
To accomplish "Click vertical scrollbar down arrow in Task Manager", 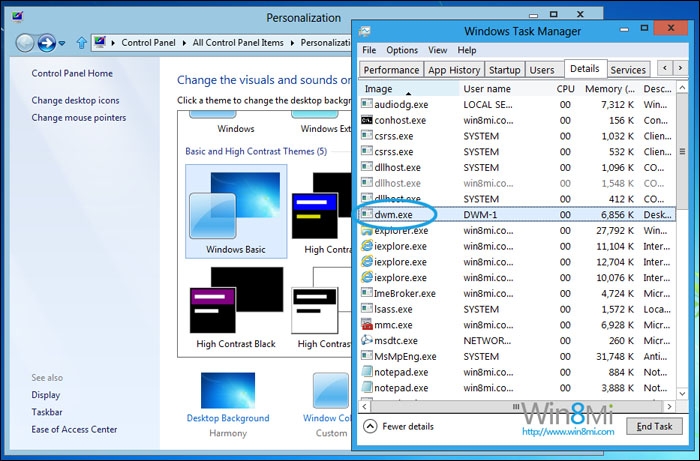I will point(682,394).
